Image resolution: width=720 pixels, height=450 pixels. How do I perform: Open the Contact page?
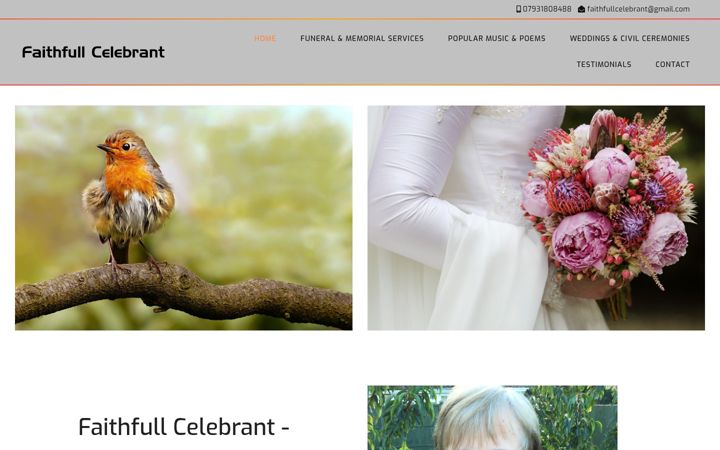pos(672,64)
